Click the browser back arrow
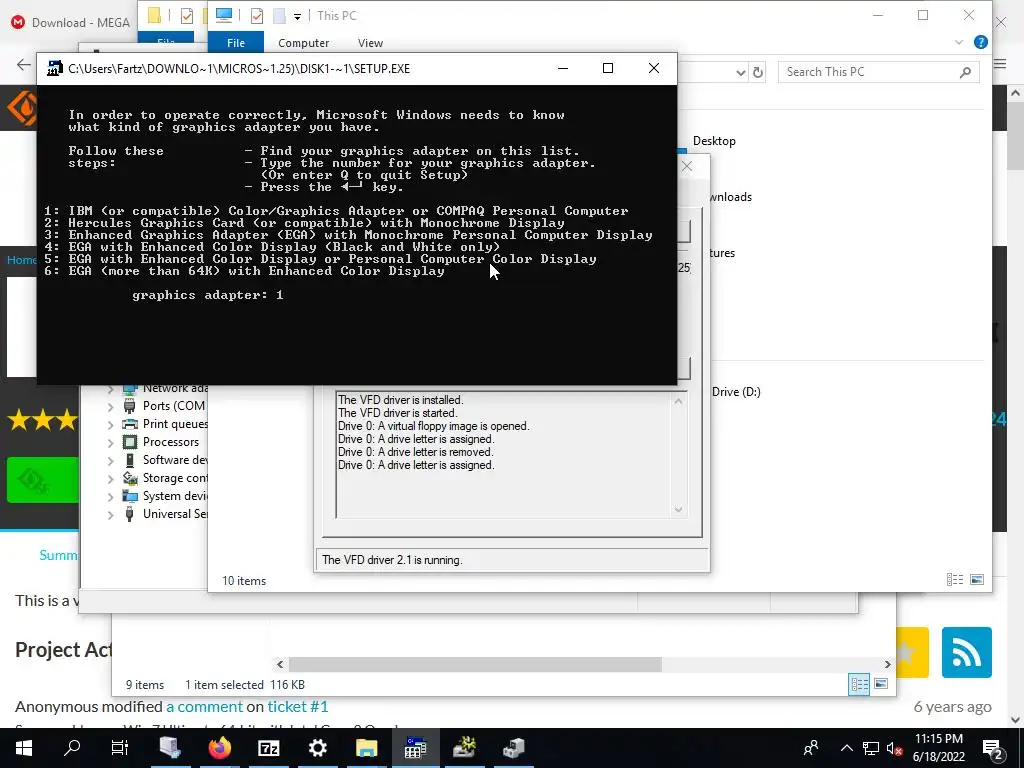The height and width of the screenshot is (768, 1024). click(x=24, y=65)
